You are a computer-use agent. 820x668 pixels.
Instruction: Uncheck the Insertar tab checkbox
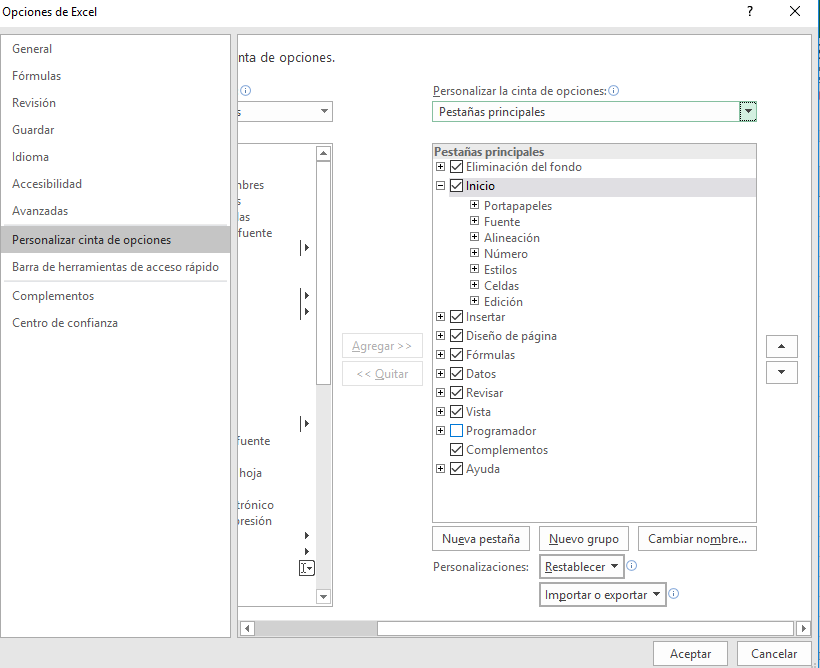(x=457, y=316)
